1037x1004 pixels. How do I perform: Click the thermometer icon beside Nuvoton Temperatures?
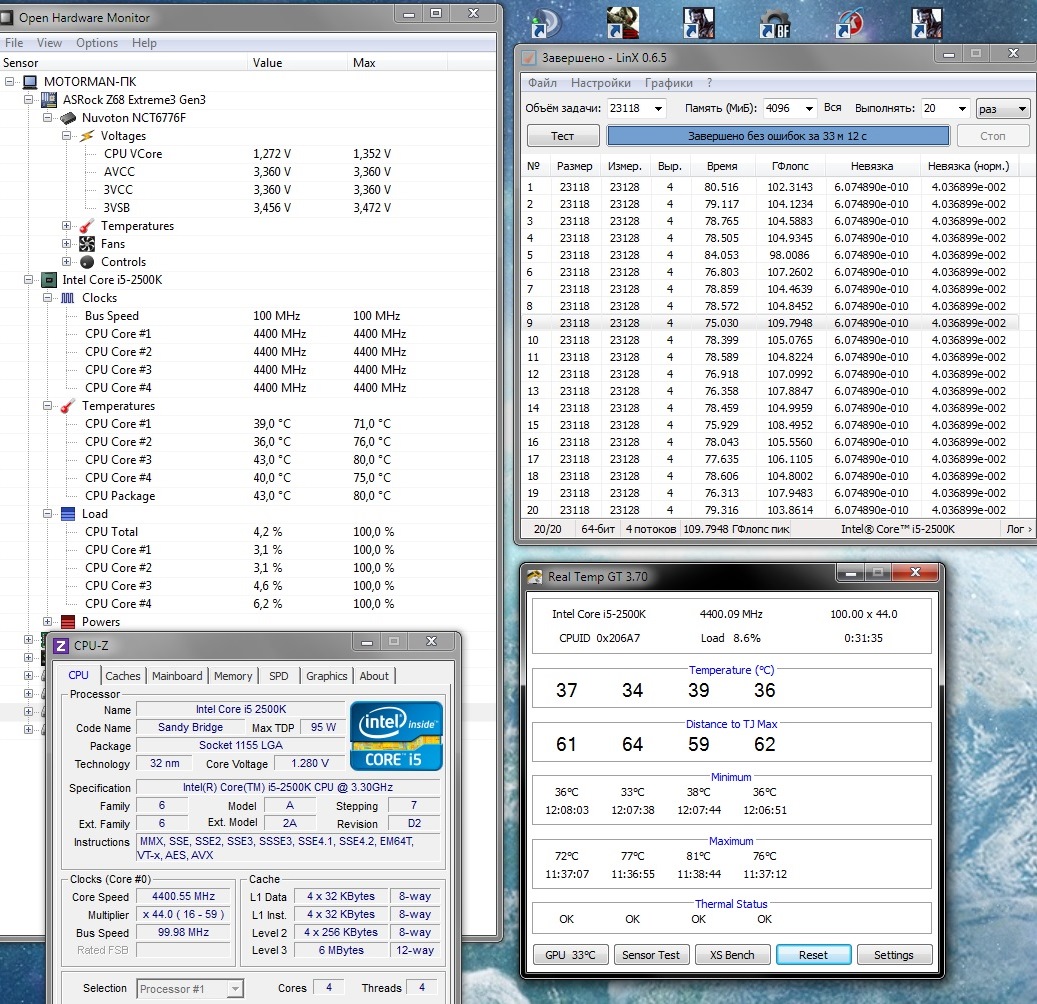(87, 226)
